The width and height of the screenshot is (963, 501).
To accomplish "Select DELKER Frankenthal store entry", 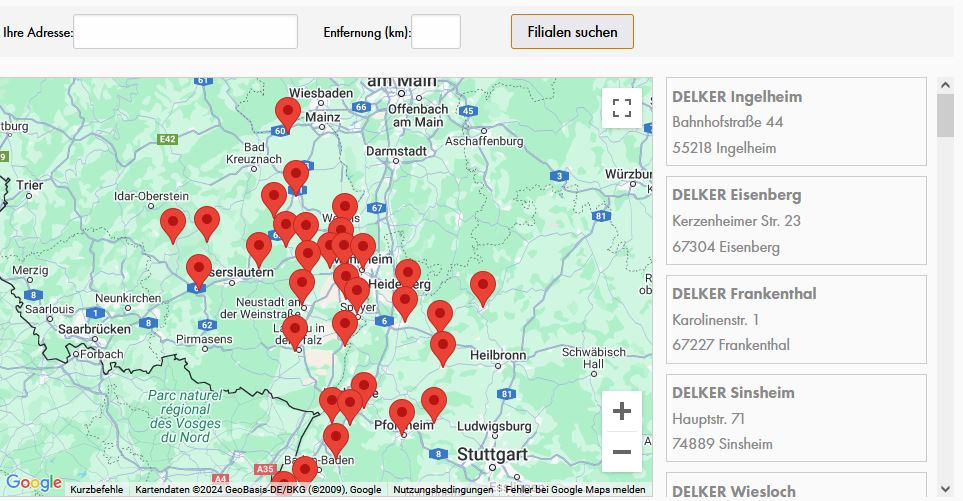I will (x=797, y=319).
